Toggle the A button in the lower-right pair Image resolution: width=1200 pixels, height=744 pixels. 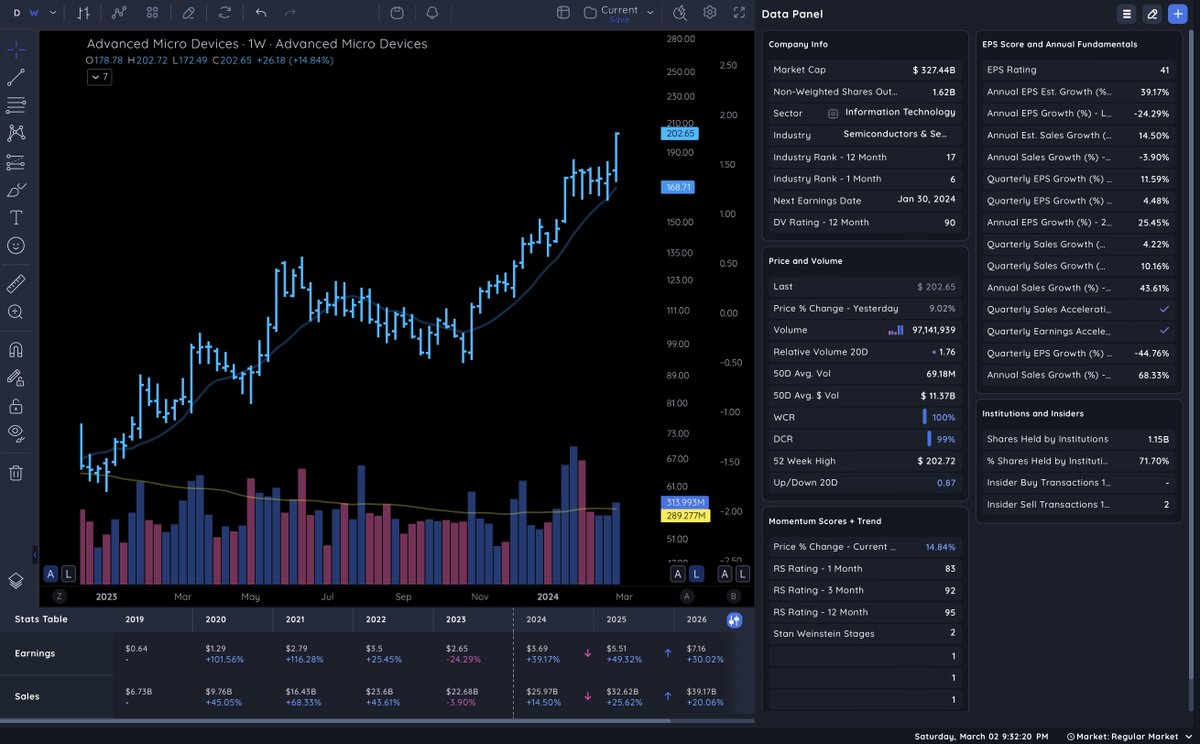click(725, 574)
